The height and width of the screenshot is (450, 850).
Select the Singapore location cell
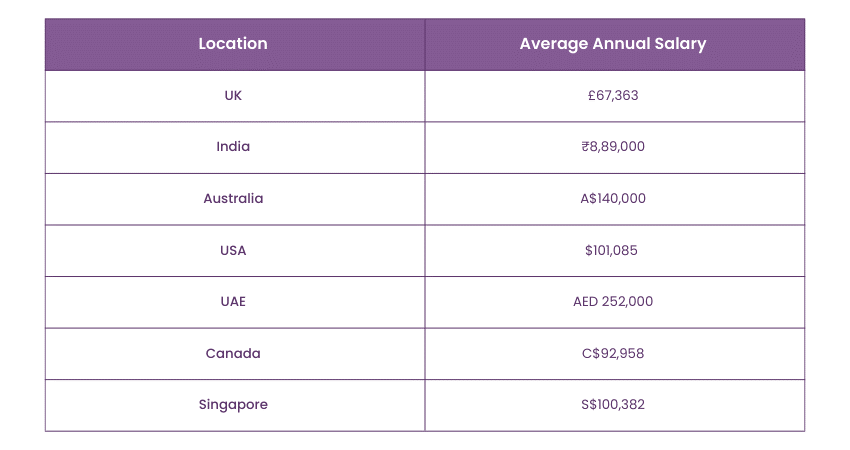tap(233, 405)
